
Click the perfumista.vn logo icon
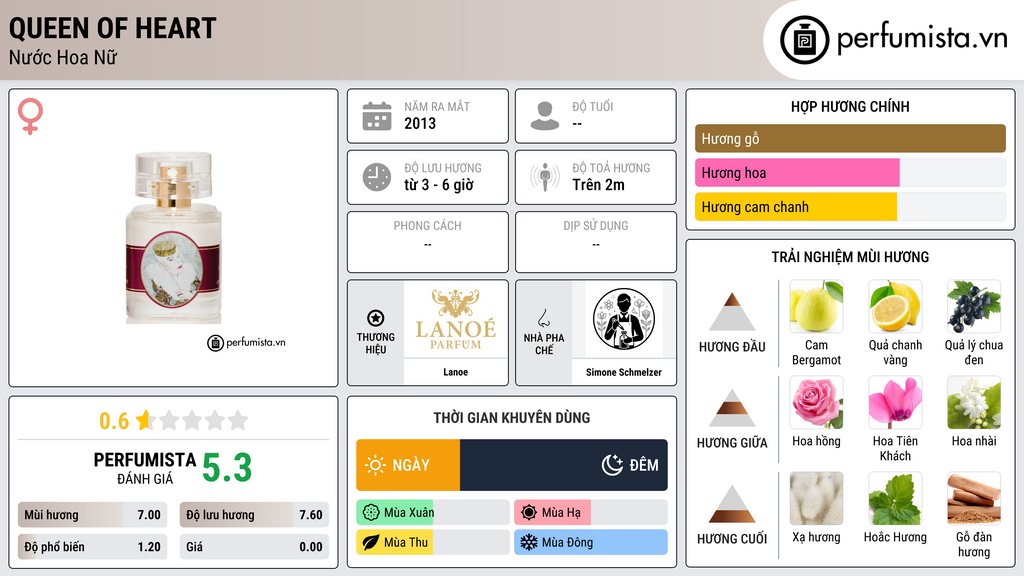[804, 40]
